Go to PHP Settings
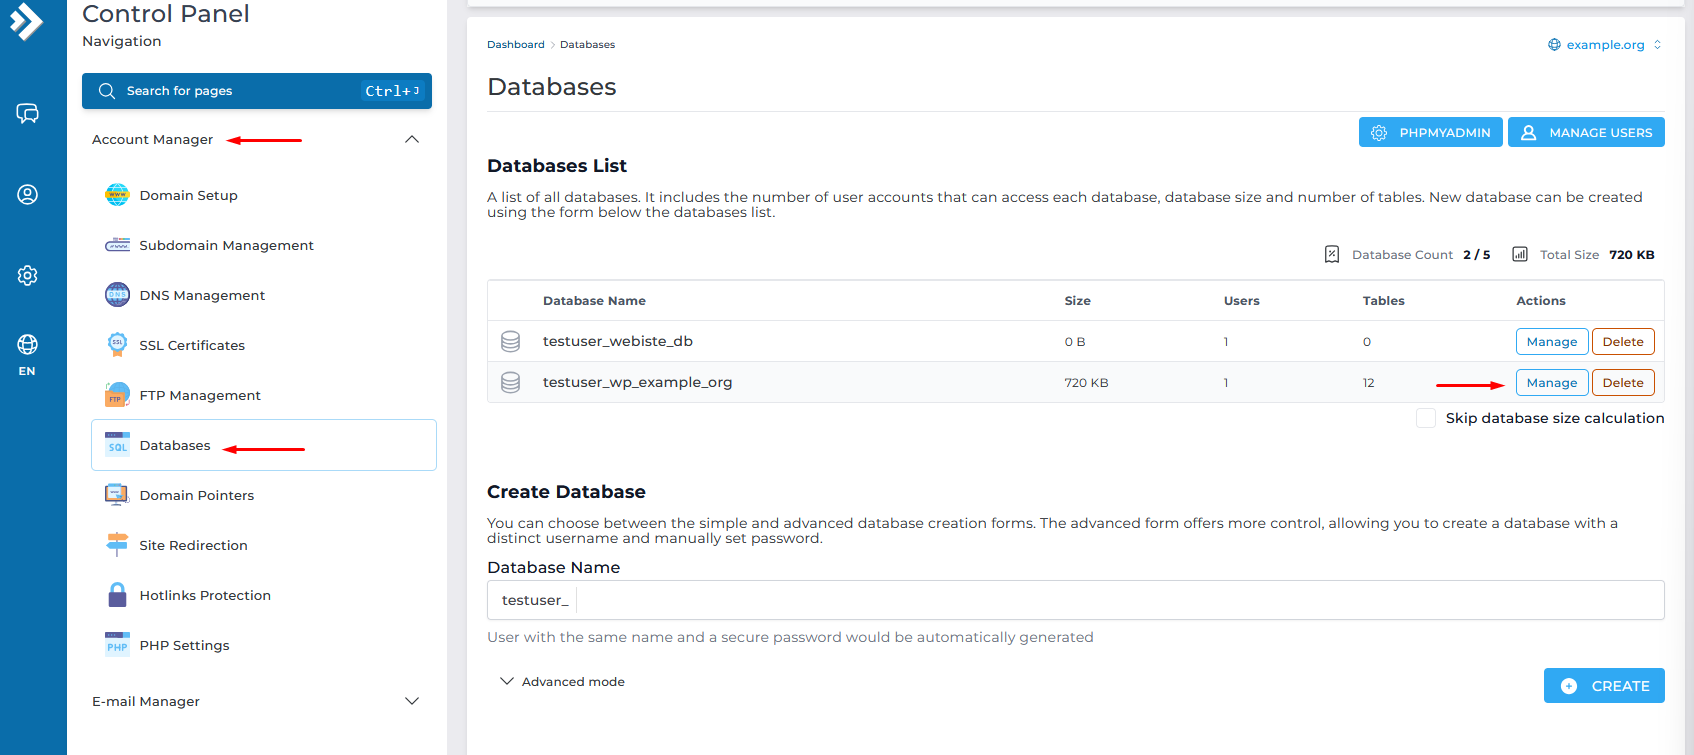Image resolution: width=1694 pixels, height=755 pixels. [184, 645]
